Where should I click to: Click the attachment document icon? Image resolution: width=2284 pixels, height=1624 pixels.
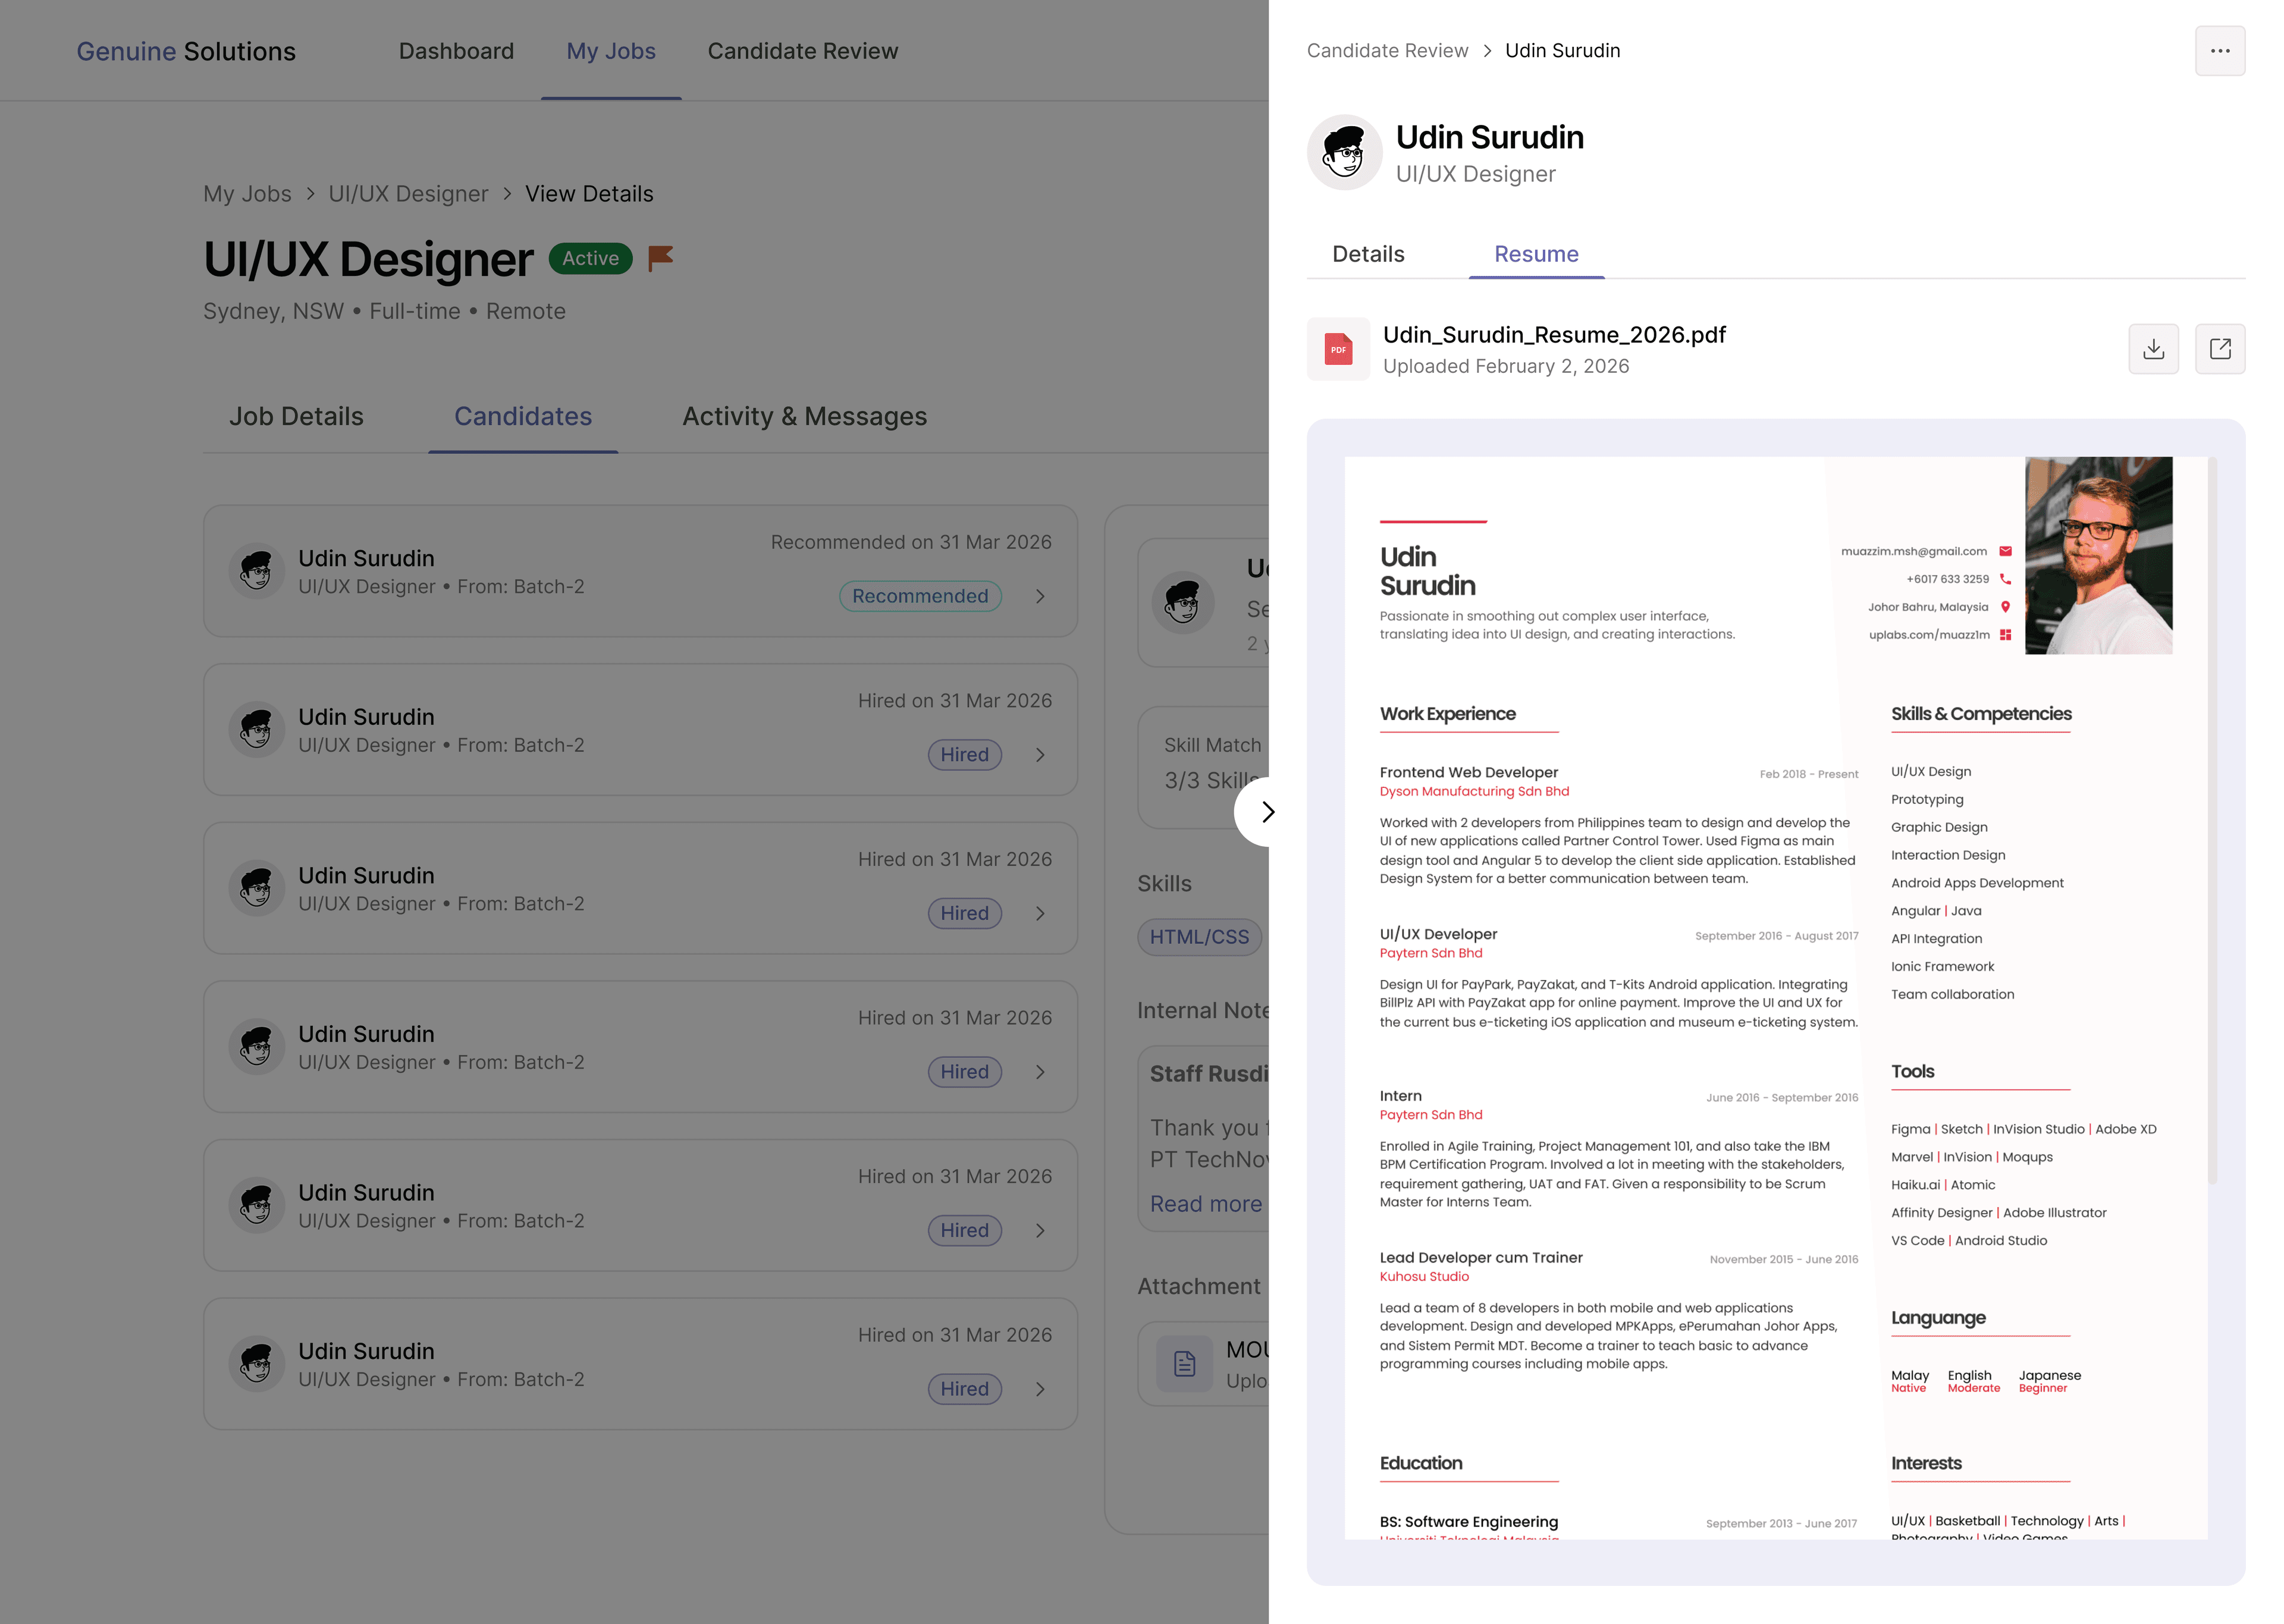tap(1184, 1363)
